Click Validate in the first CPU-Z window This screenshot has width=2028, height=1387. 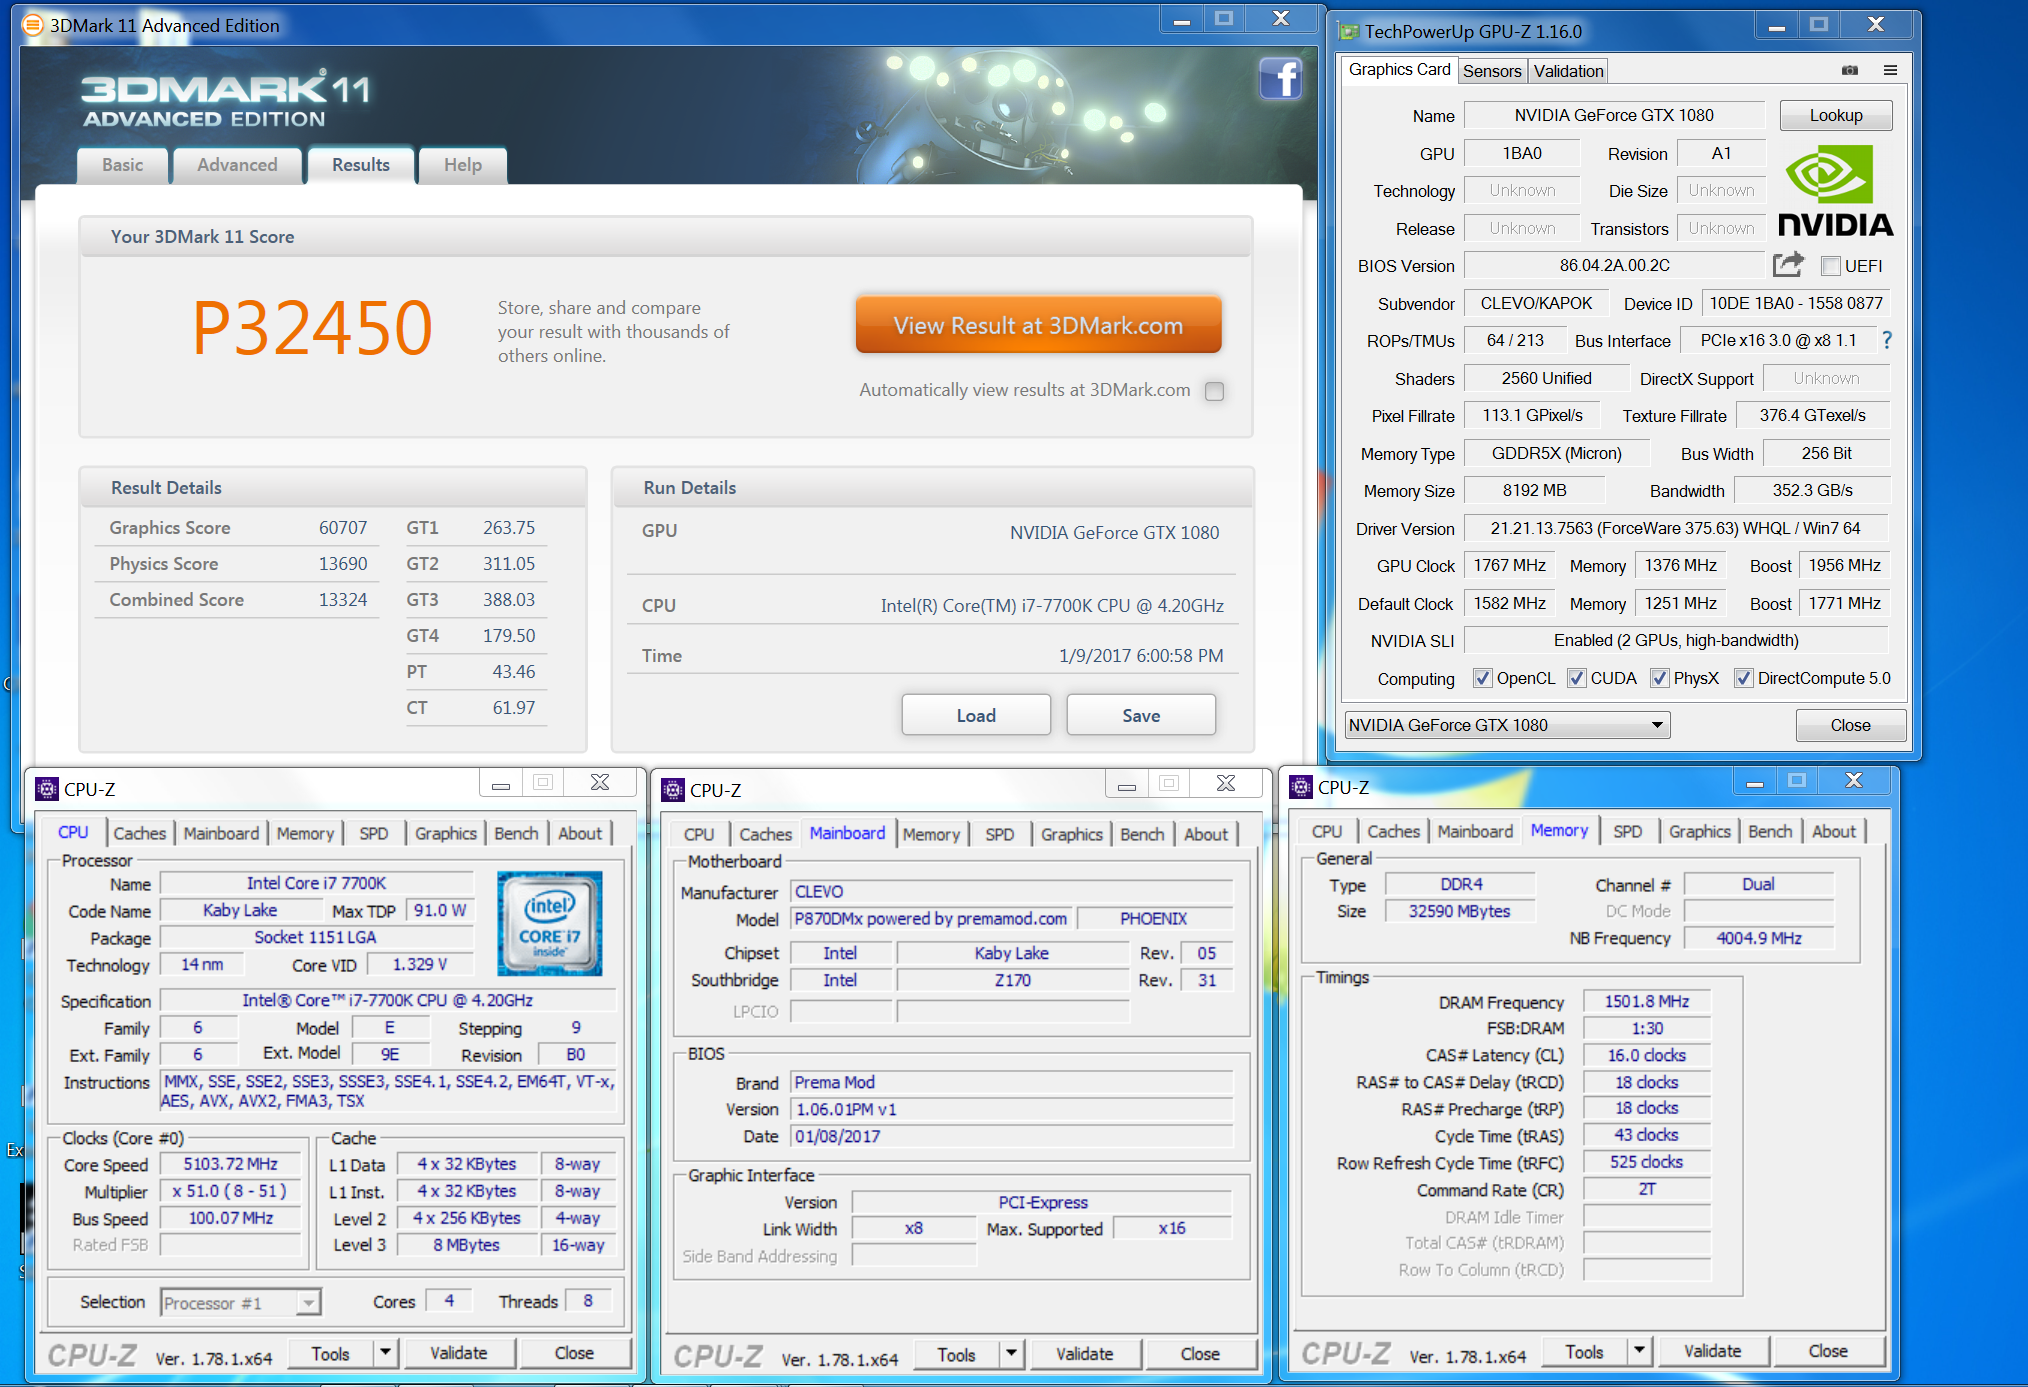[x=459, y=1353]
